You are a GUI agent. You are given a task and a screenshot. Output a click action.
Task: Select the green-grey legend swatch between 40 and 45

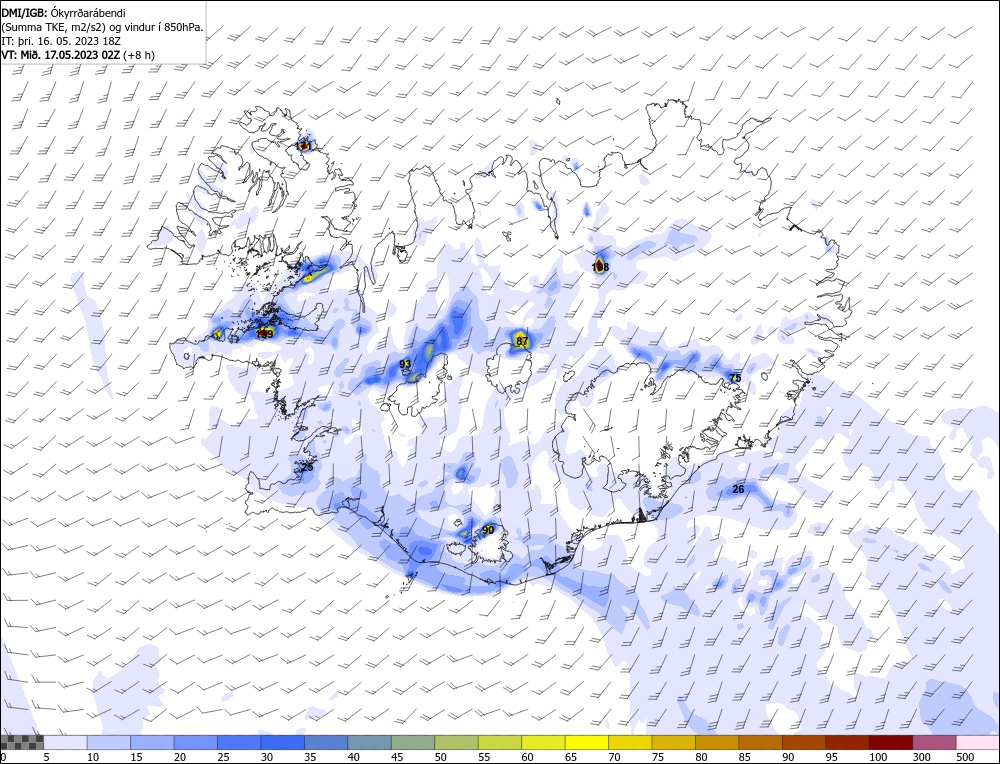point(369,742)
